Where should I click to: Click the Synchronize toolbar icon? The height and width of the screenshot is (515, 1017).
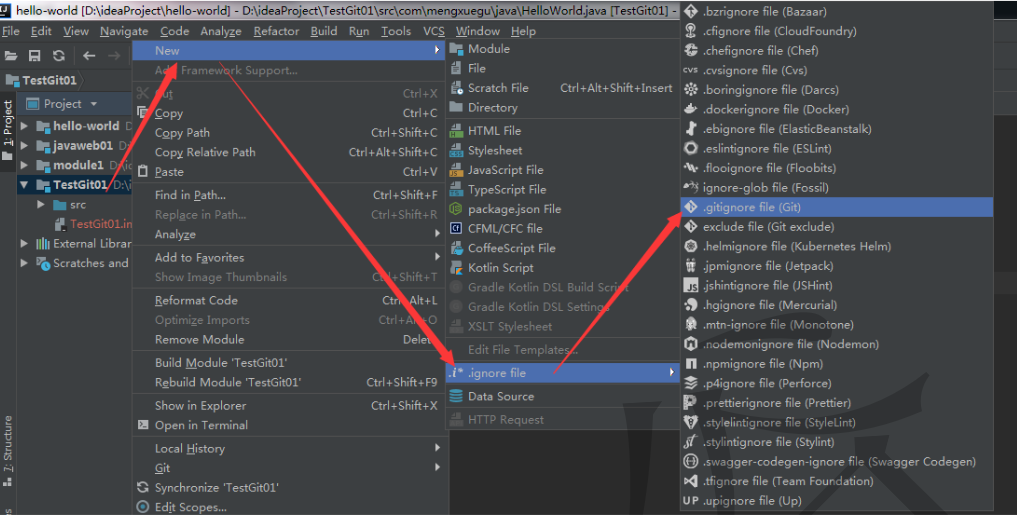coord(59,56)
